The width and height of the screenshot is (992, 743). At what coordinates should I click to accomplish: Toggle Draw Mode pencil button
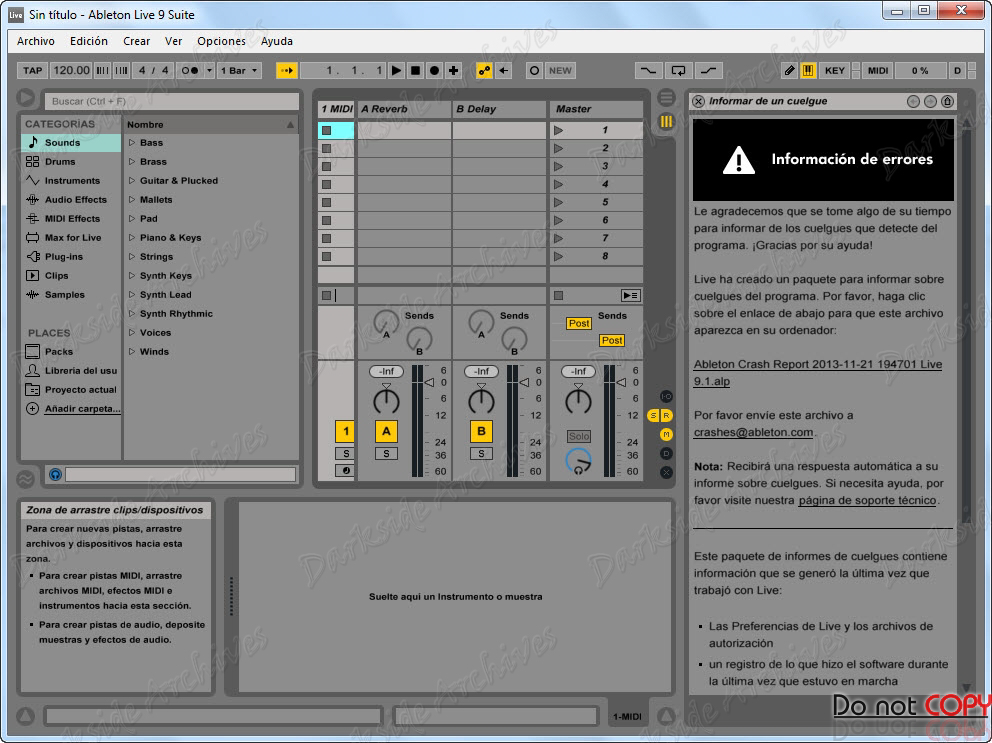point(789,70)
